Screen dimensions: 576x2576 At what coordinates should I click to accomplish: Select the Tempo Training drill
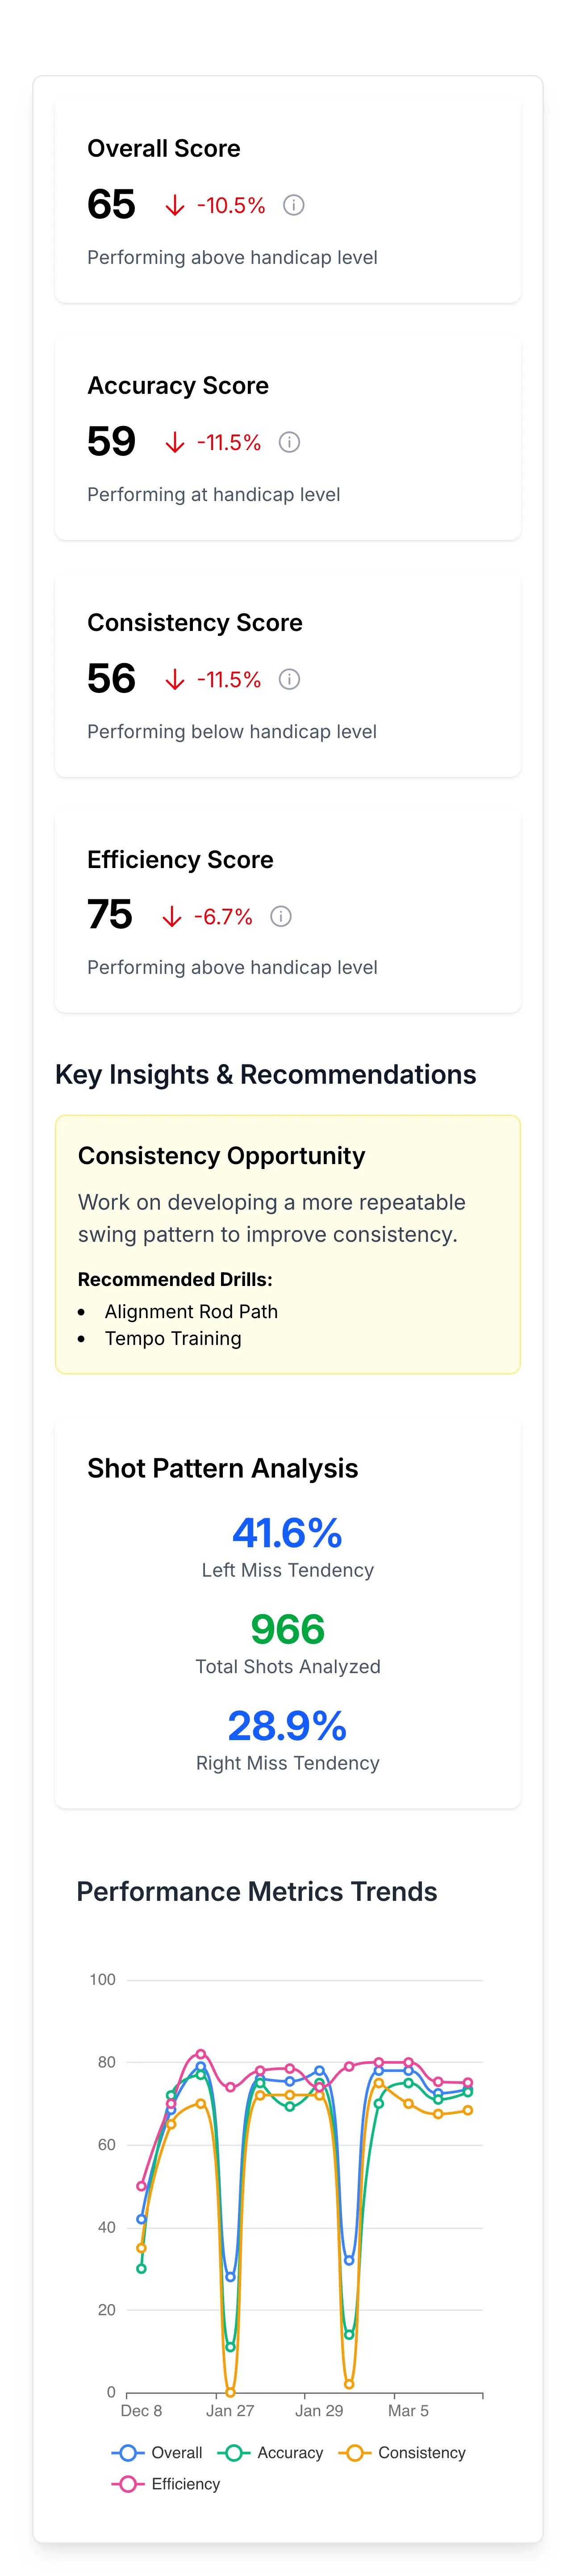[x=173, y=1338]
